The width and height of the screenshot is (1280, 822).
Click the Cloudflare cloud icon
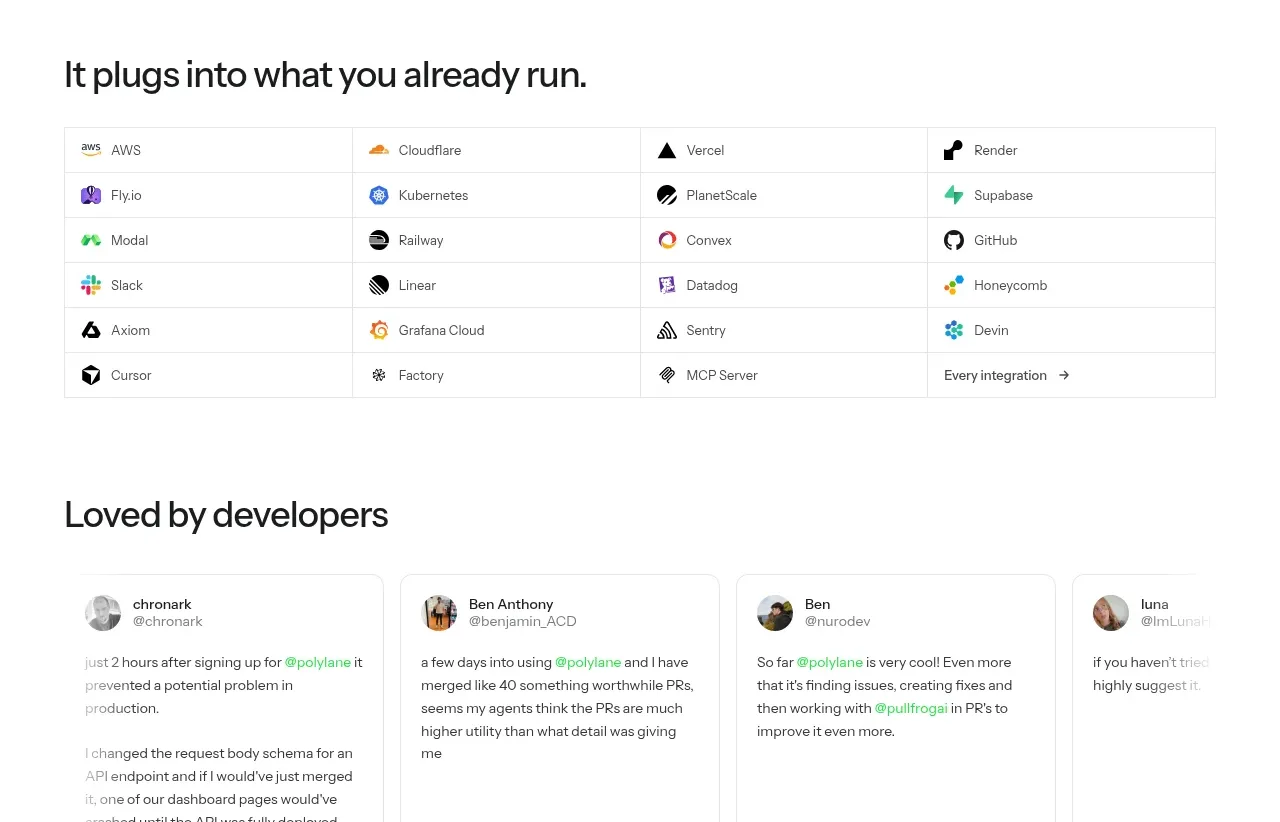[x=379, y=150]
